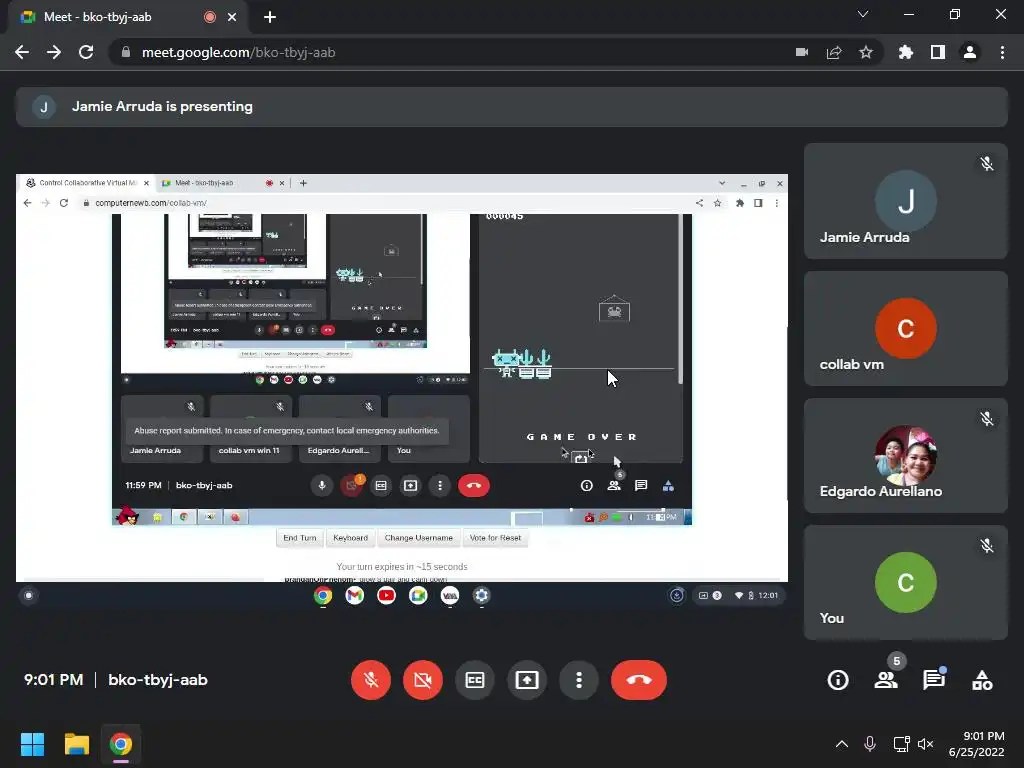Bookmark this page with the star
The image size is (1024, 768).
click(x=866, y=52)
